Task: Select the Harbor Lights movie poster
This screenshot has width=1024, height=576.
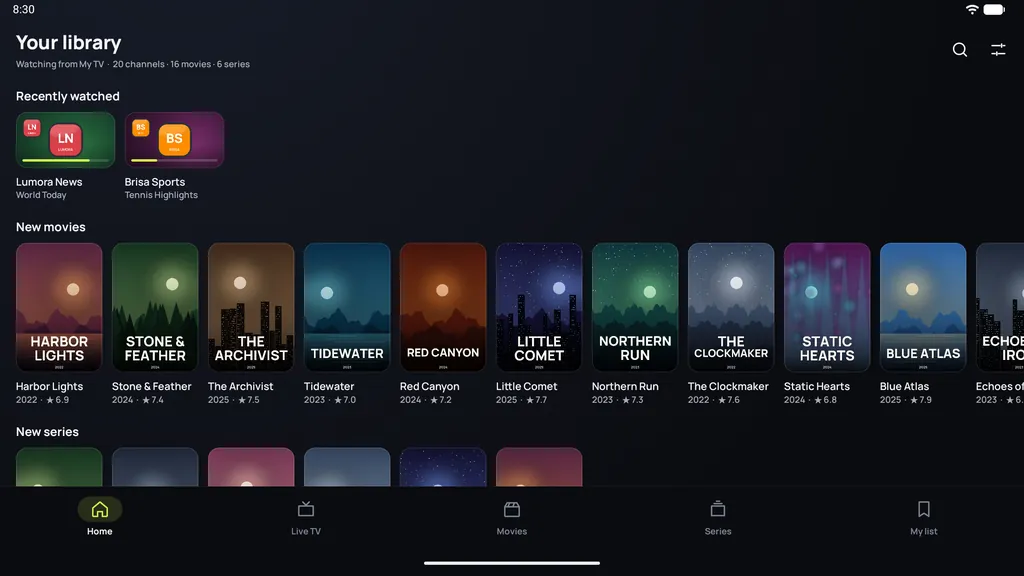Action: pos(59,307)
